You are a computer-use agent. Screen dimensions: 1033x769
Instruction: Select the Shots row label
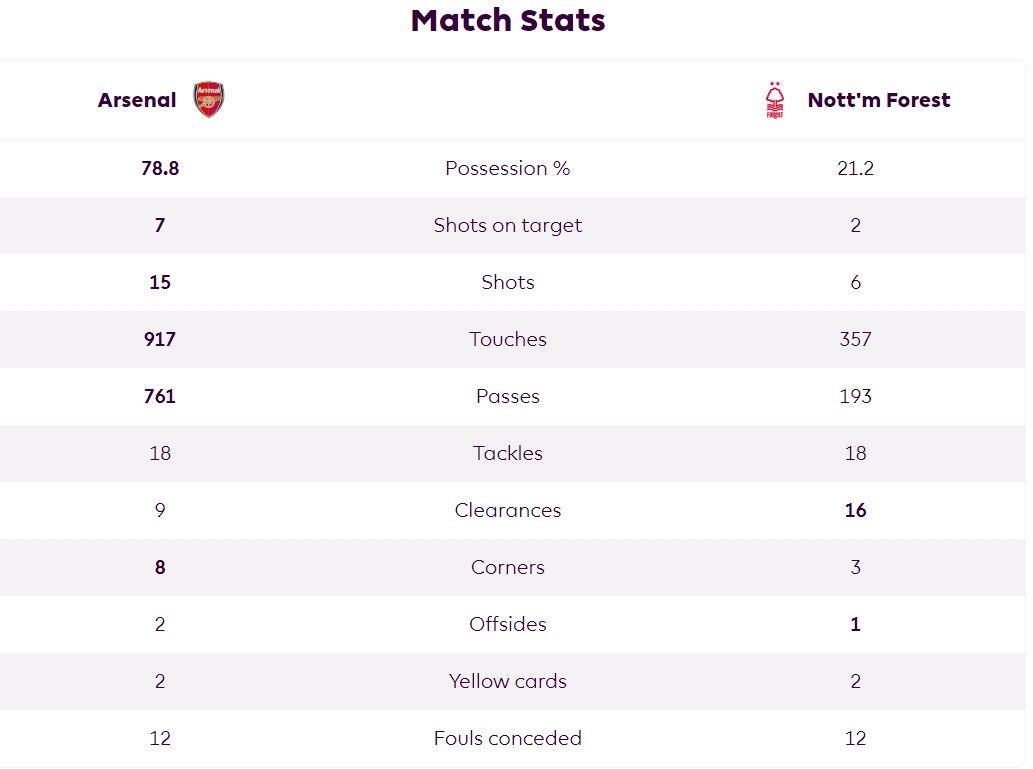508,282
